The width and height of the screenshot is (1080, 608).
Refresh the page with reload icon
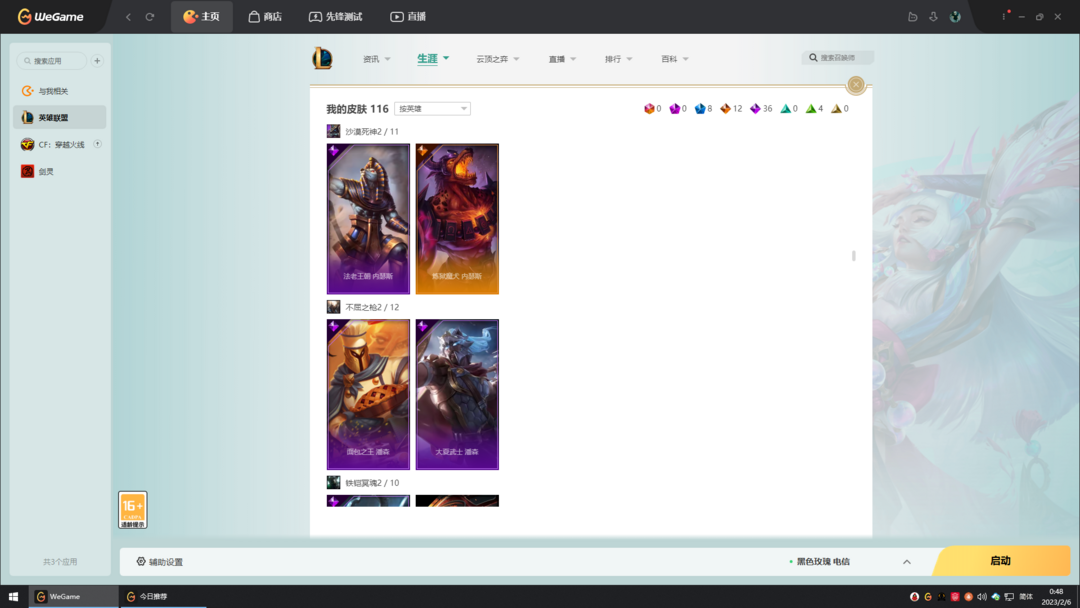149,17
